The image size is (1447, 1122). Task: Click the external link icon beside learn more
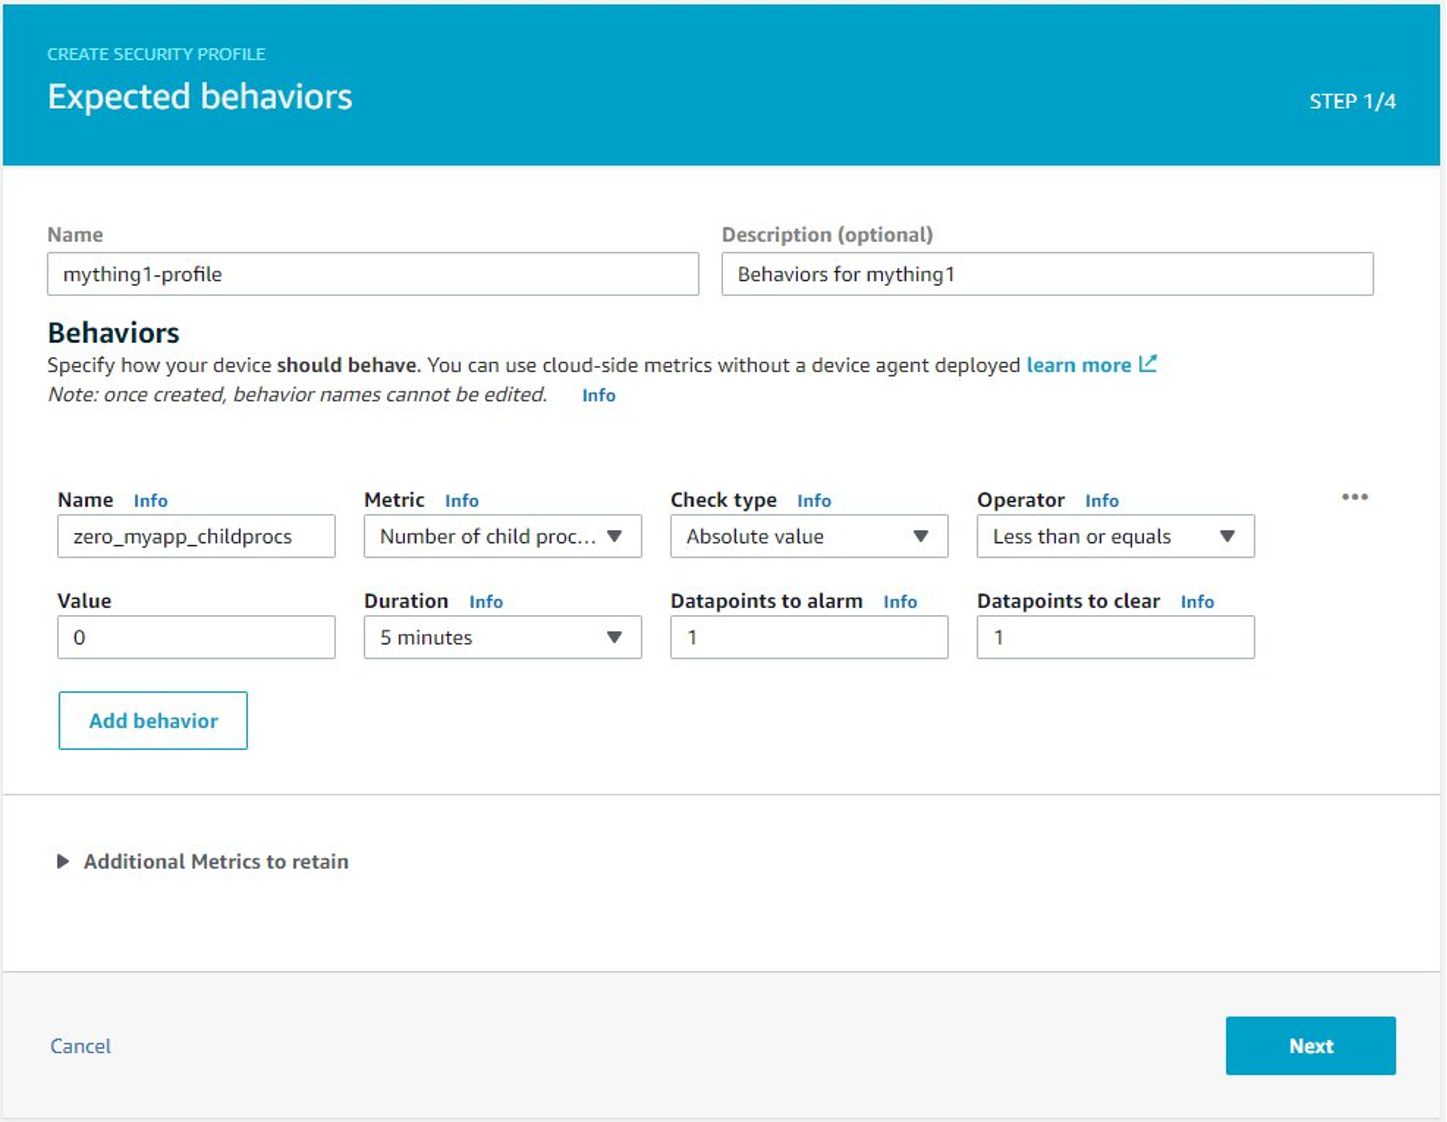click(1148, 364)
